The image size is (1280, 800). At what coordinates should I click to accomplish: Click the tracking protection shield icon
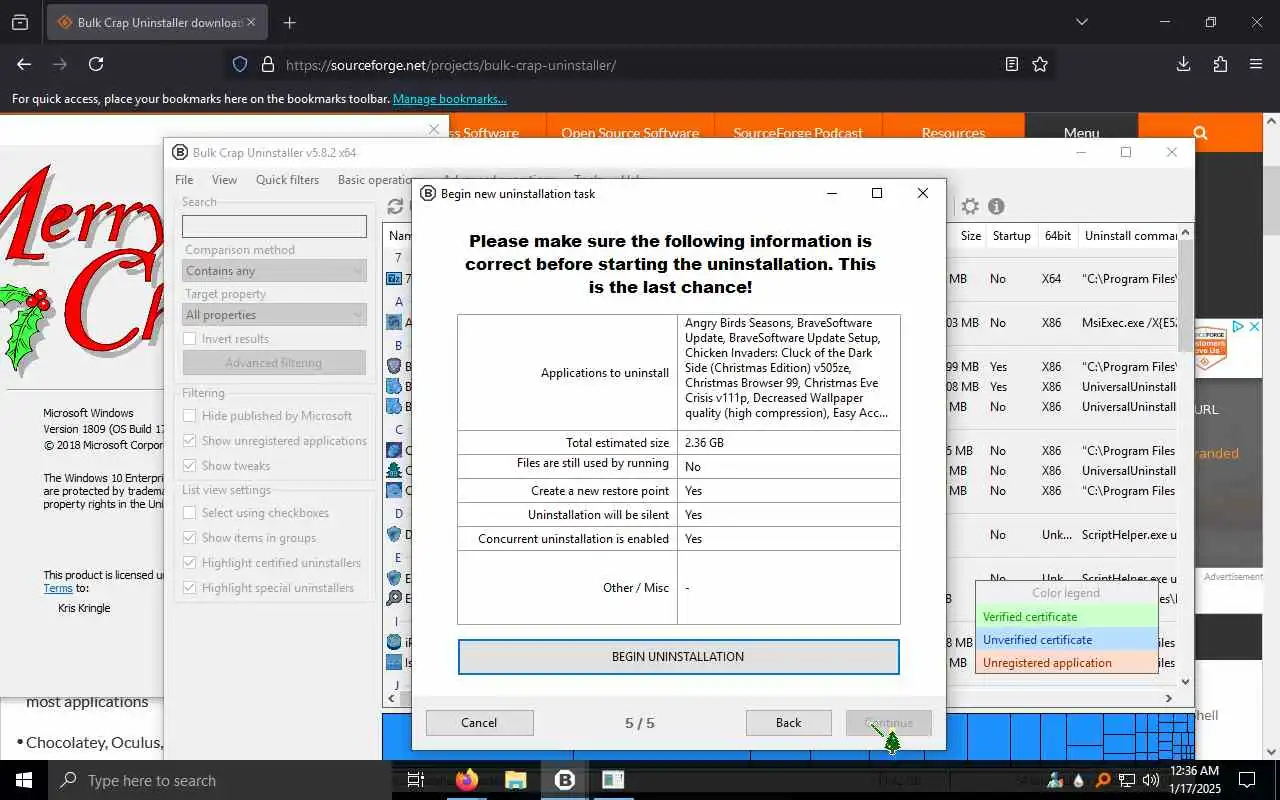(240, 64)
